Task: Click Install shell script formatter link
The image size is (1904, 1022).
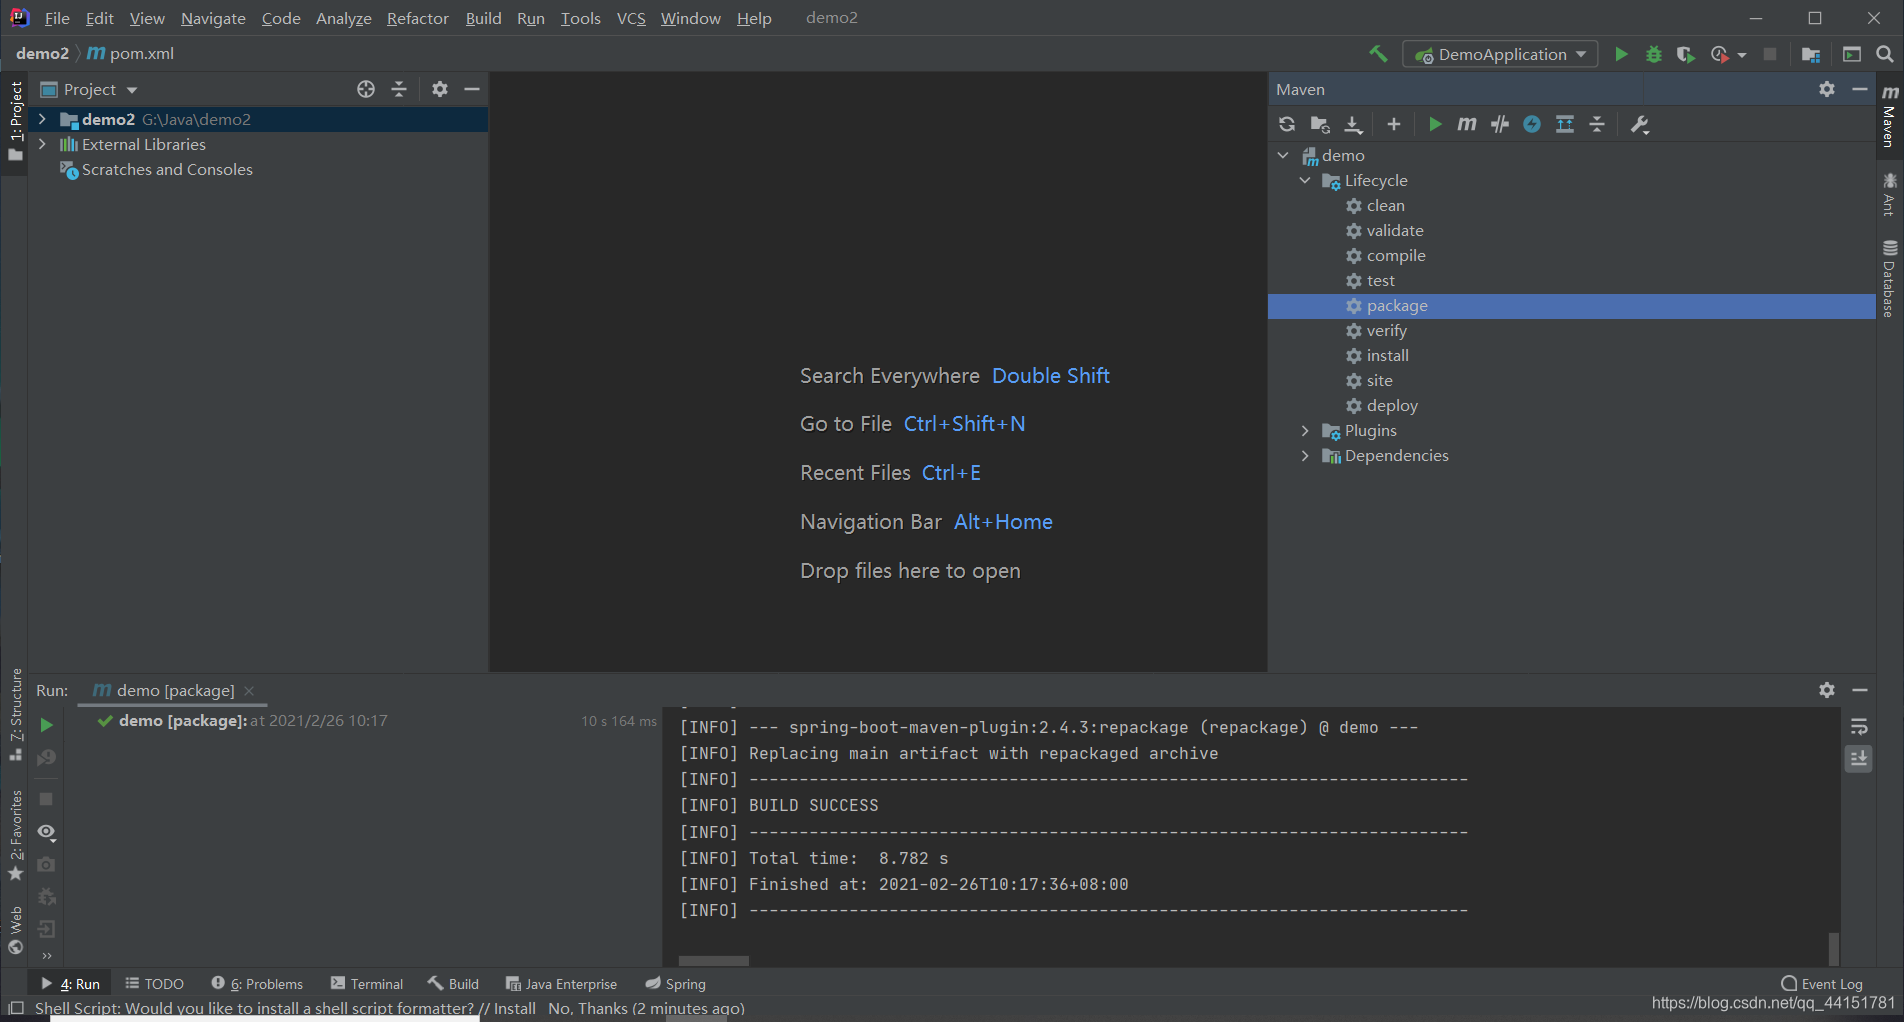Action: click(x=515, y=1008)
